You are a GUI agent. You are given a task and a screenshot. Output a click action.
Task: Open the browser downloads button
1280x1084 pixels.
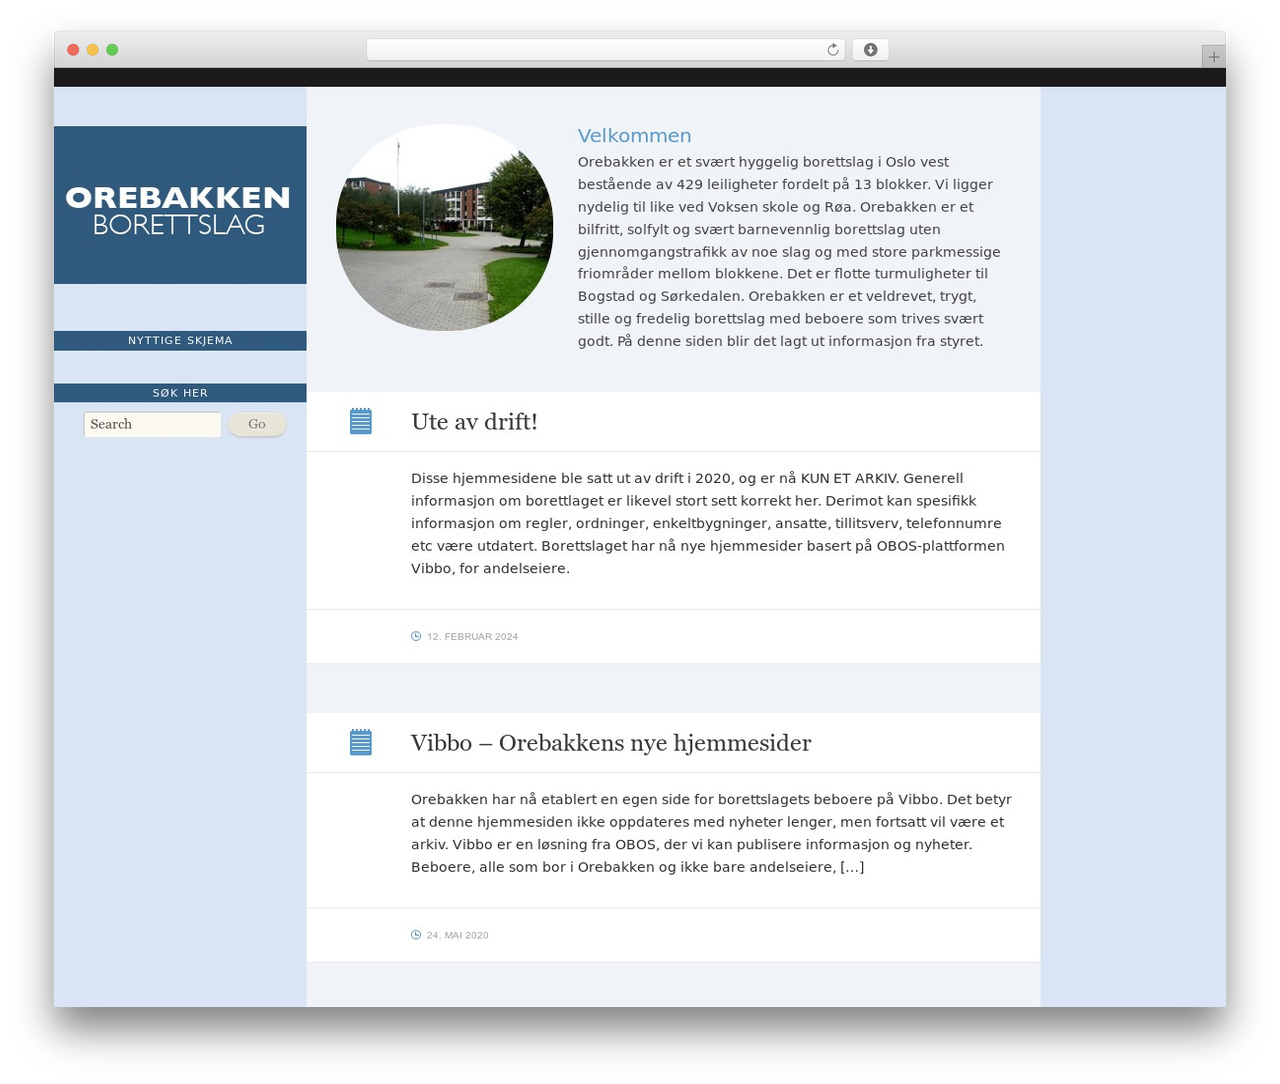click(870, 50)
